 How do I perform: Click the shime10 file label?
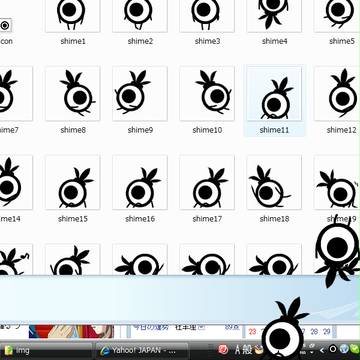coord(207,130)
